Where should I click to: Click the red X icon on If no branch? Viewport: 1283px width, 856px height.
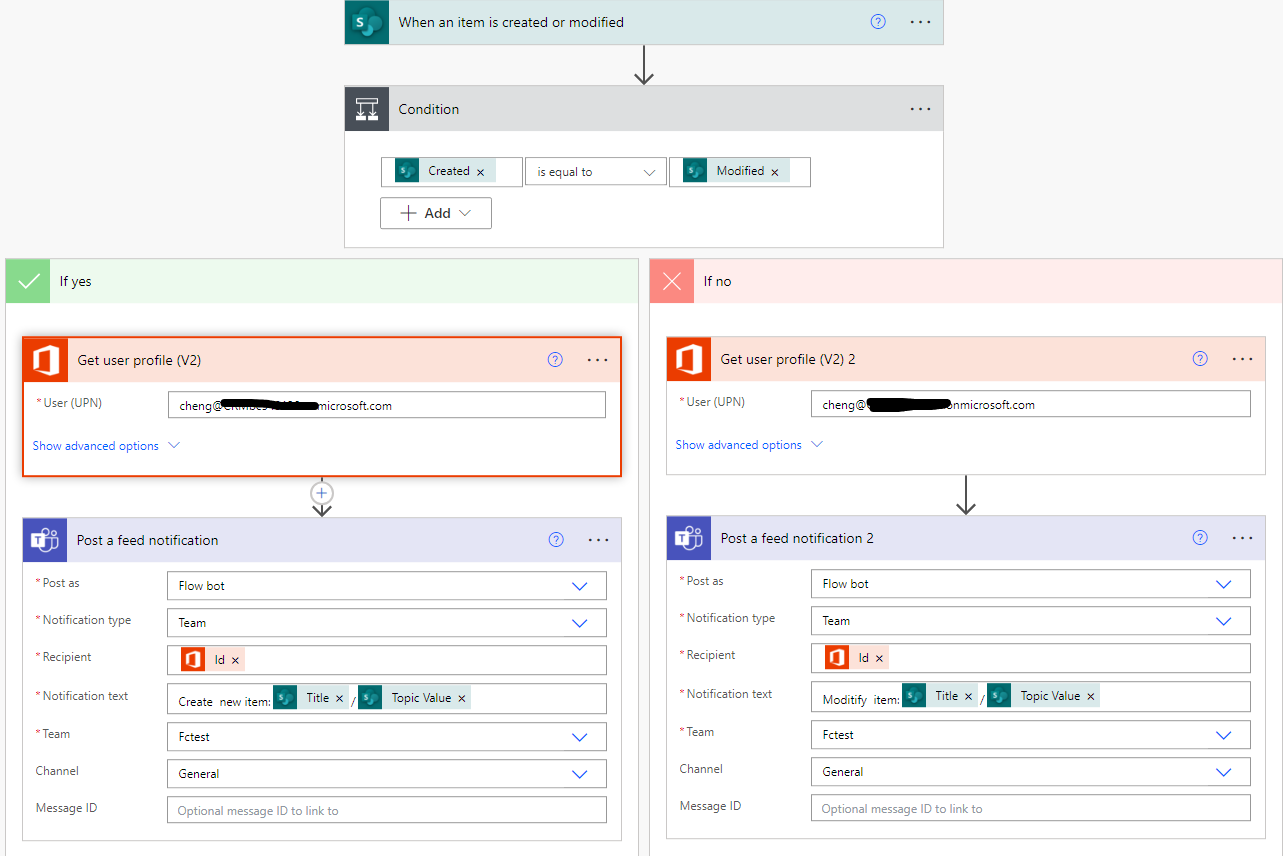click(x=671, y=281)
